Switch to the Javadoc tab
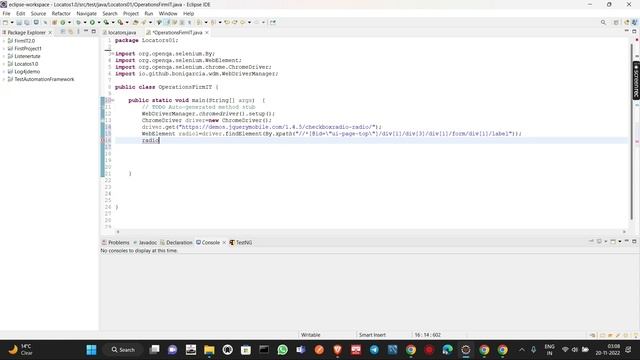Image resolution: width=640 pixels, height=360 pixels. [145, 242]
